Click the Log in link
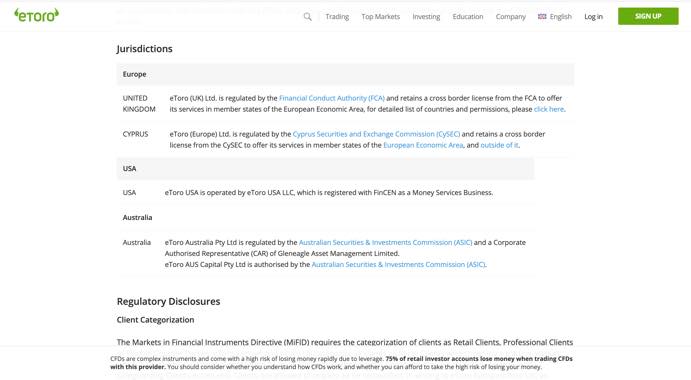691x380 pixels. (x=593, y=17)
